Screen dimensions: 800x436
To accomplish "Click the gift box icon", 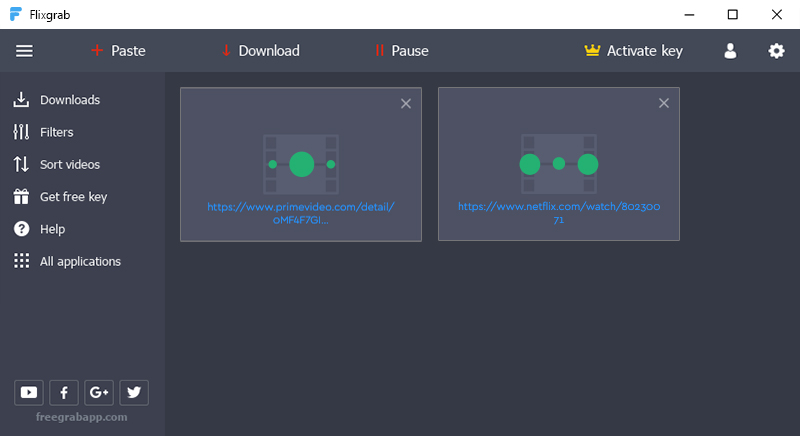I will pos(21,196).
